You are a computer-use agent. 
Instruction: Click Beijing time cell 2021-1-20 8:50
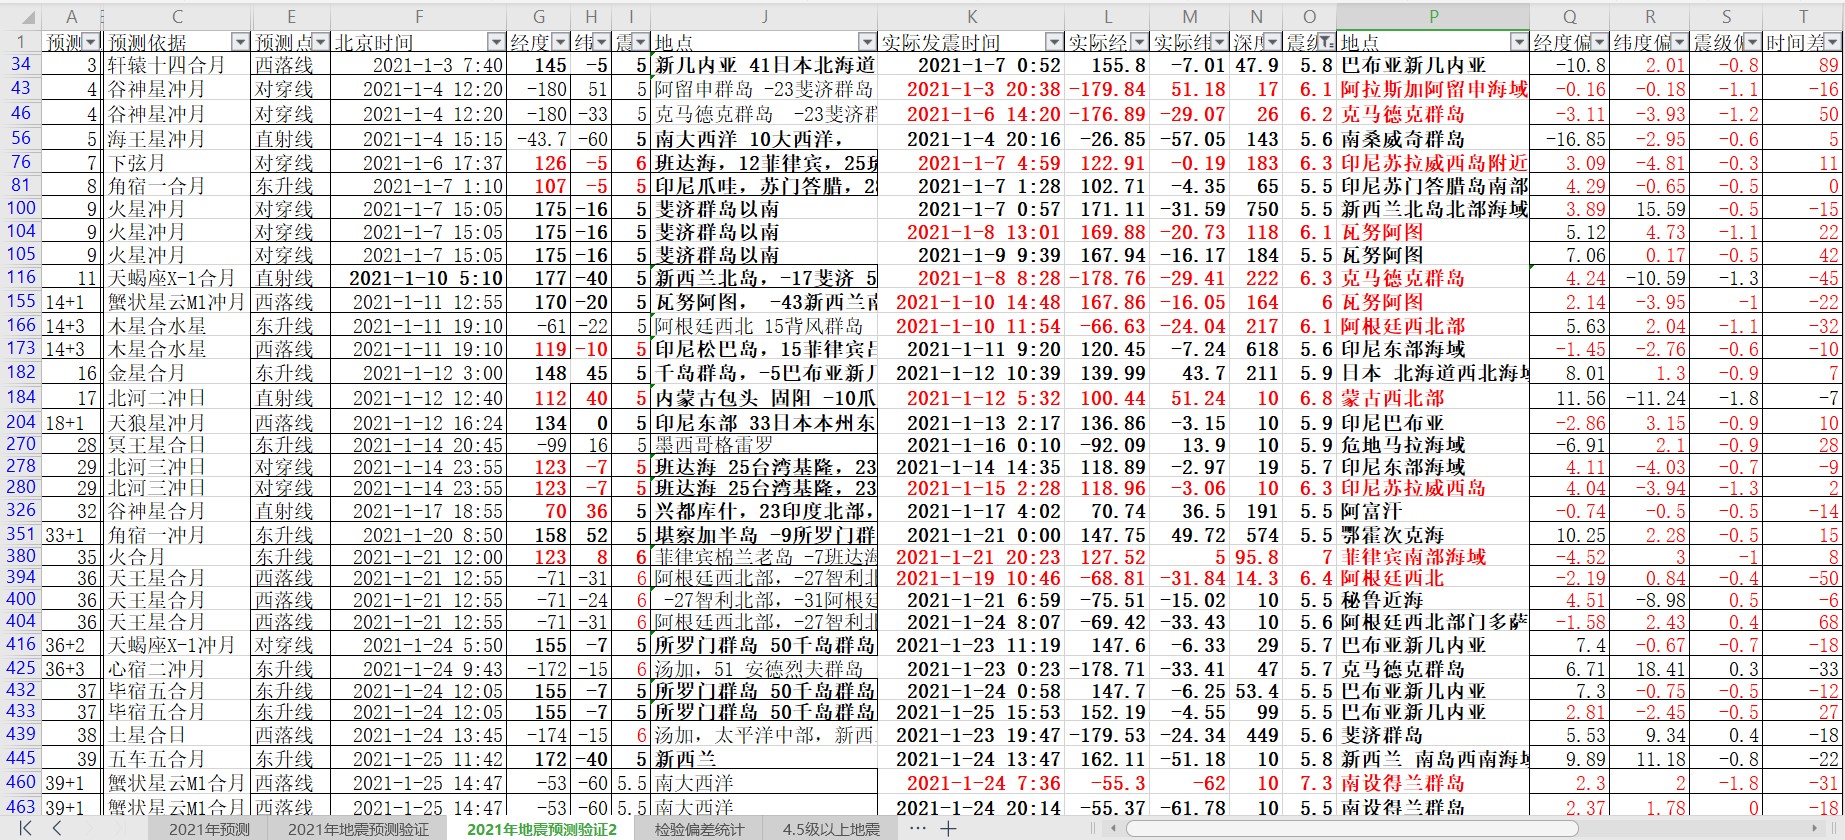coord(418,535)
